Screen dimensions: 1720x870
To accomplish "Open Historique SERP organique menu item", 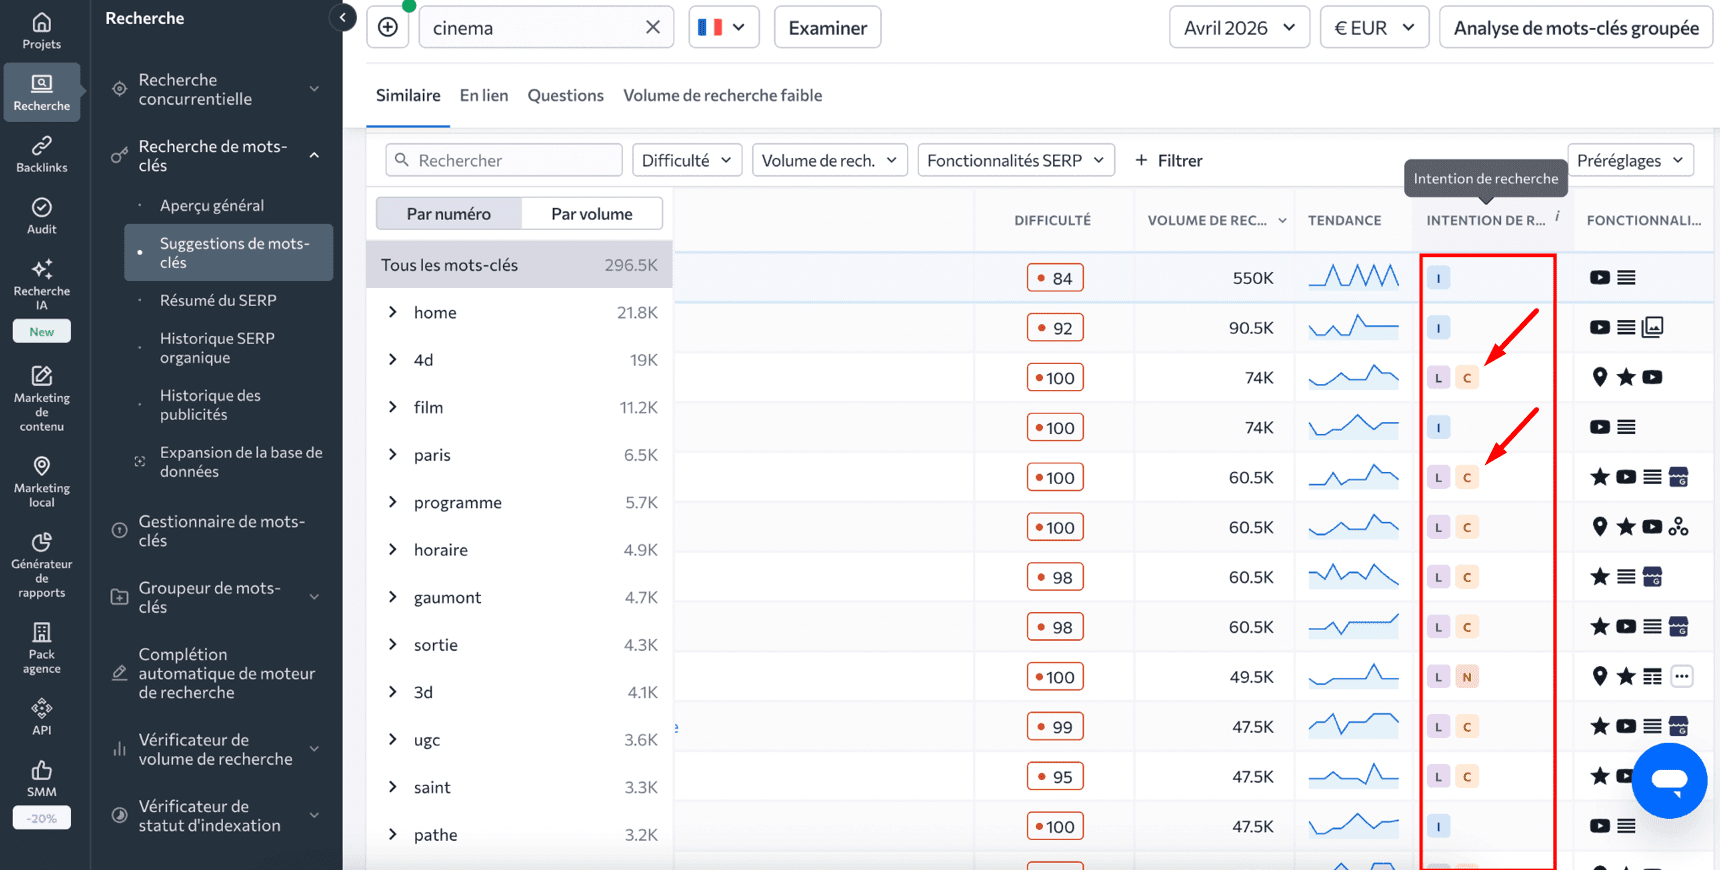I will click(217, 348).
